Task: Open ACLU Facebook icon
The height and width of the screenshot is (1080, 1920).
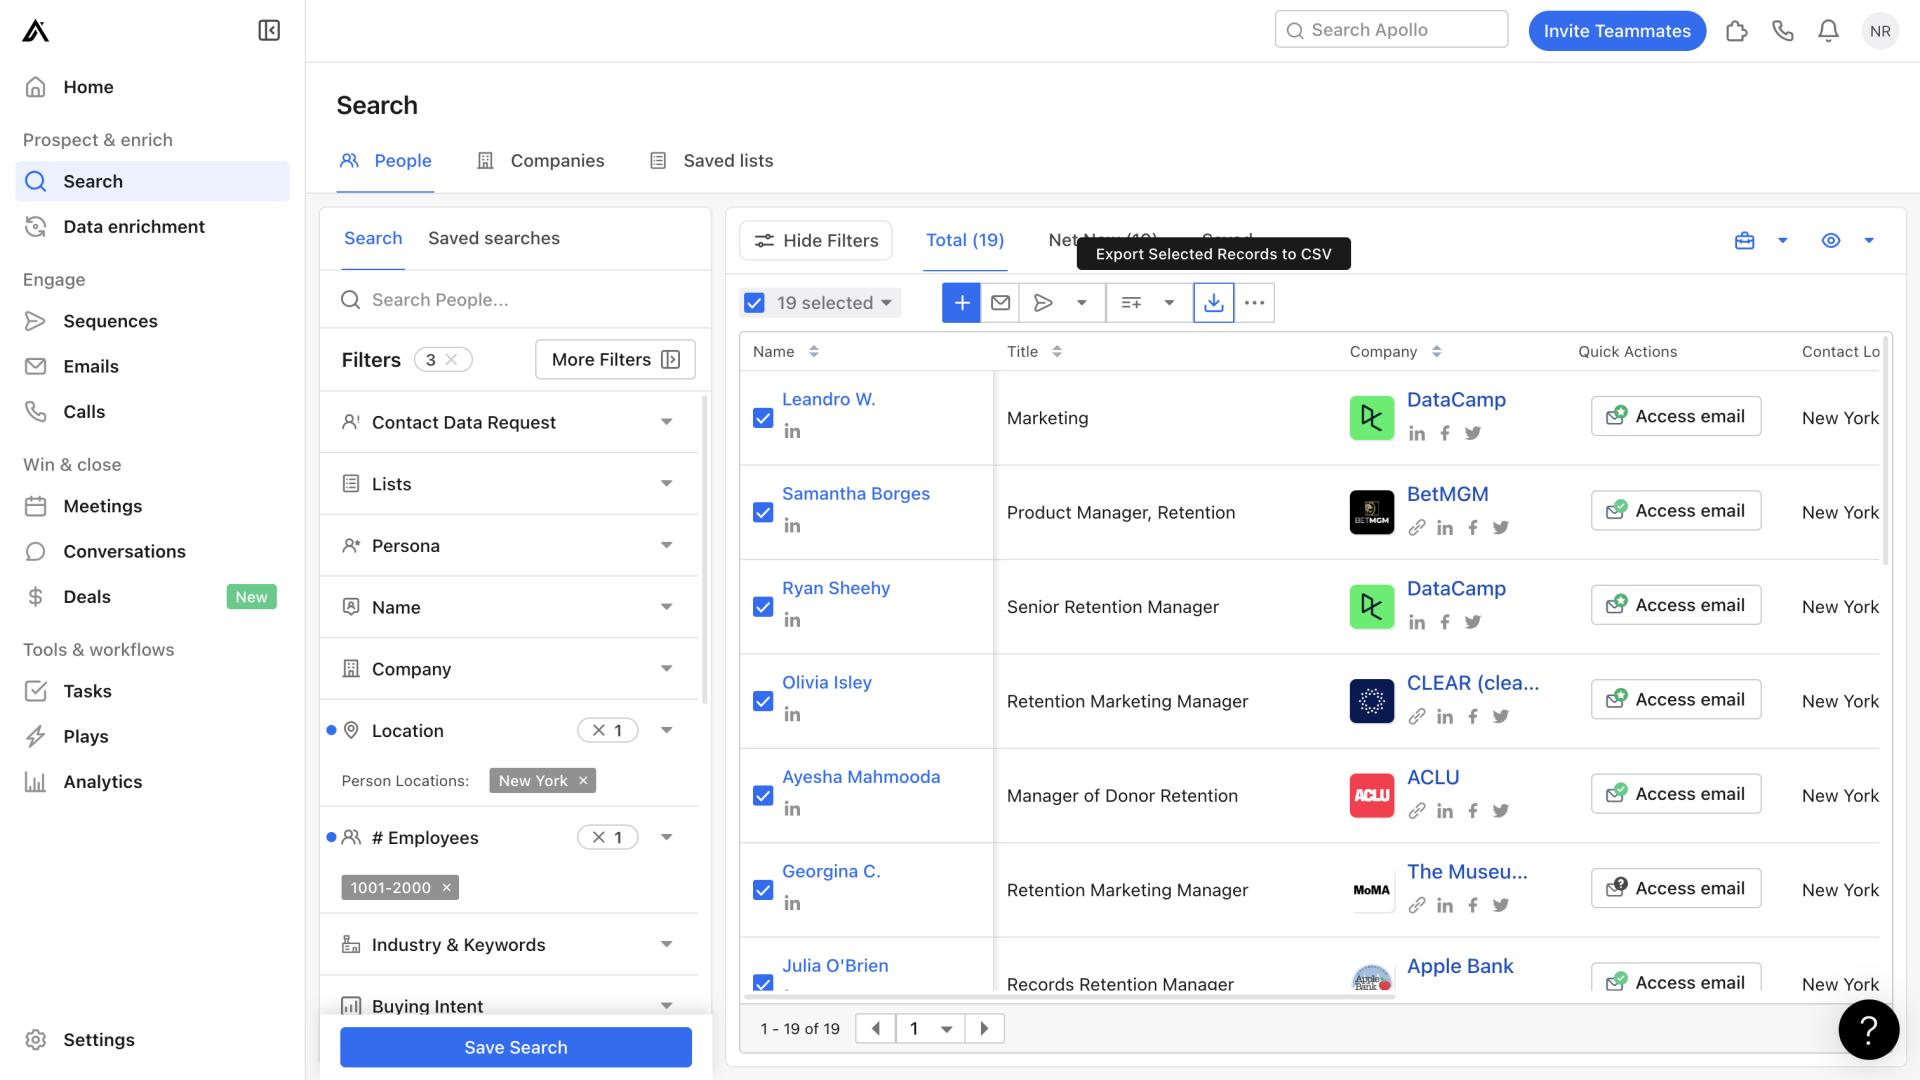Action: (1472, 811)
